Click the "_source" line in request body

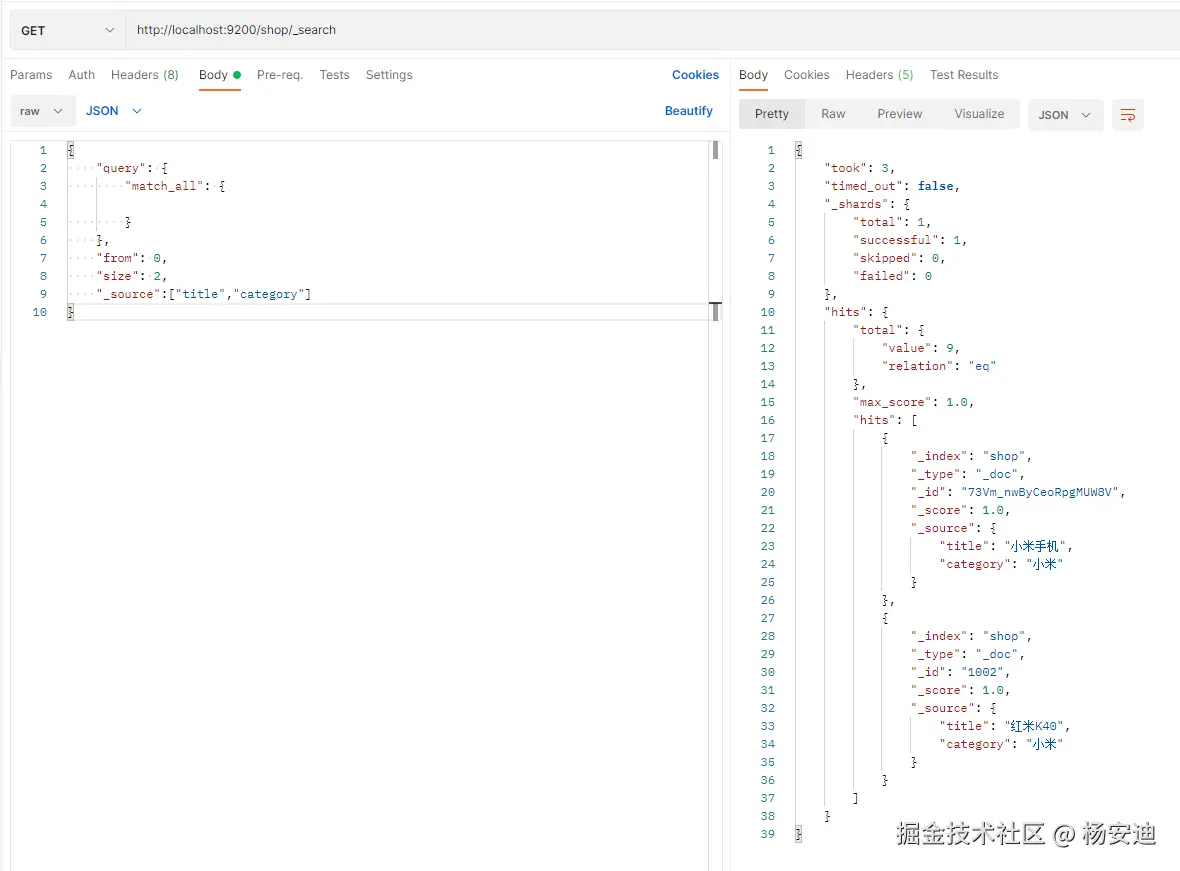[203, 294]
